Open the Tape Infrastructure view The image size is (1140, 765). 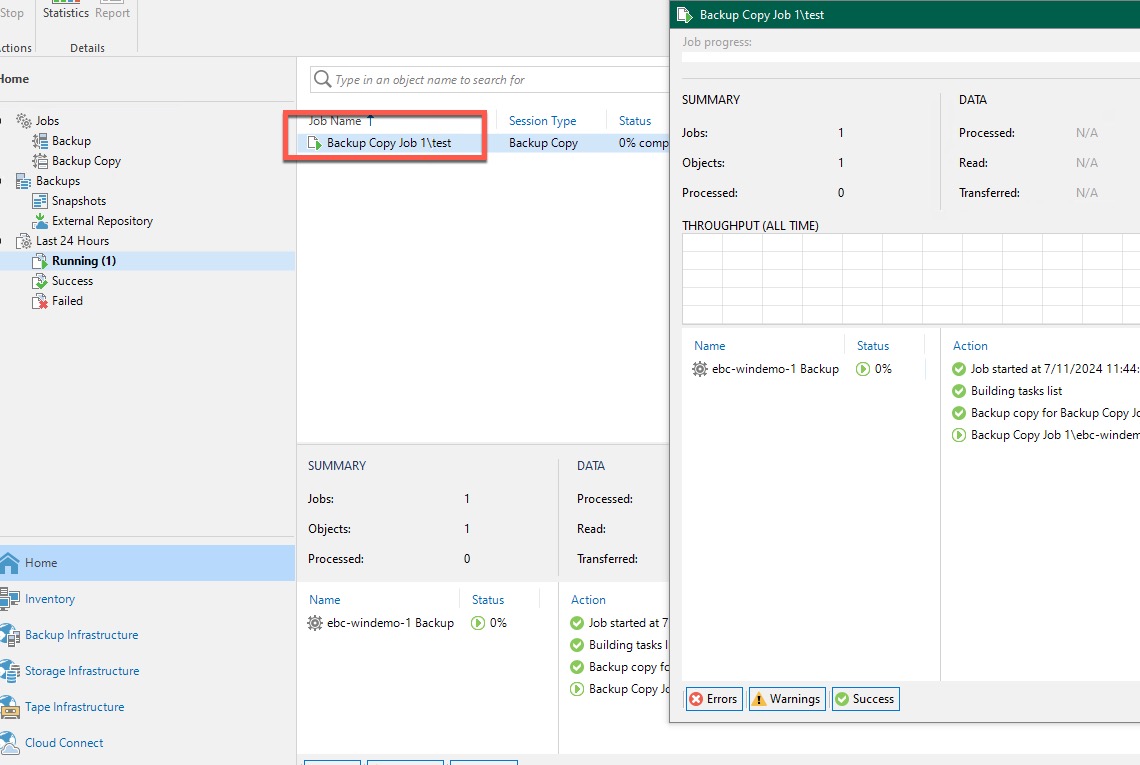[75, 707]
